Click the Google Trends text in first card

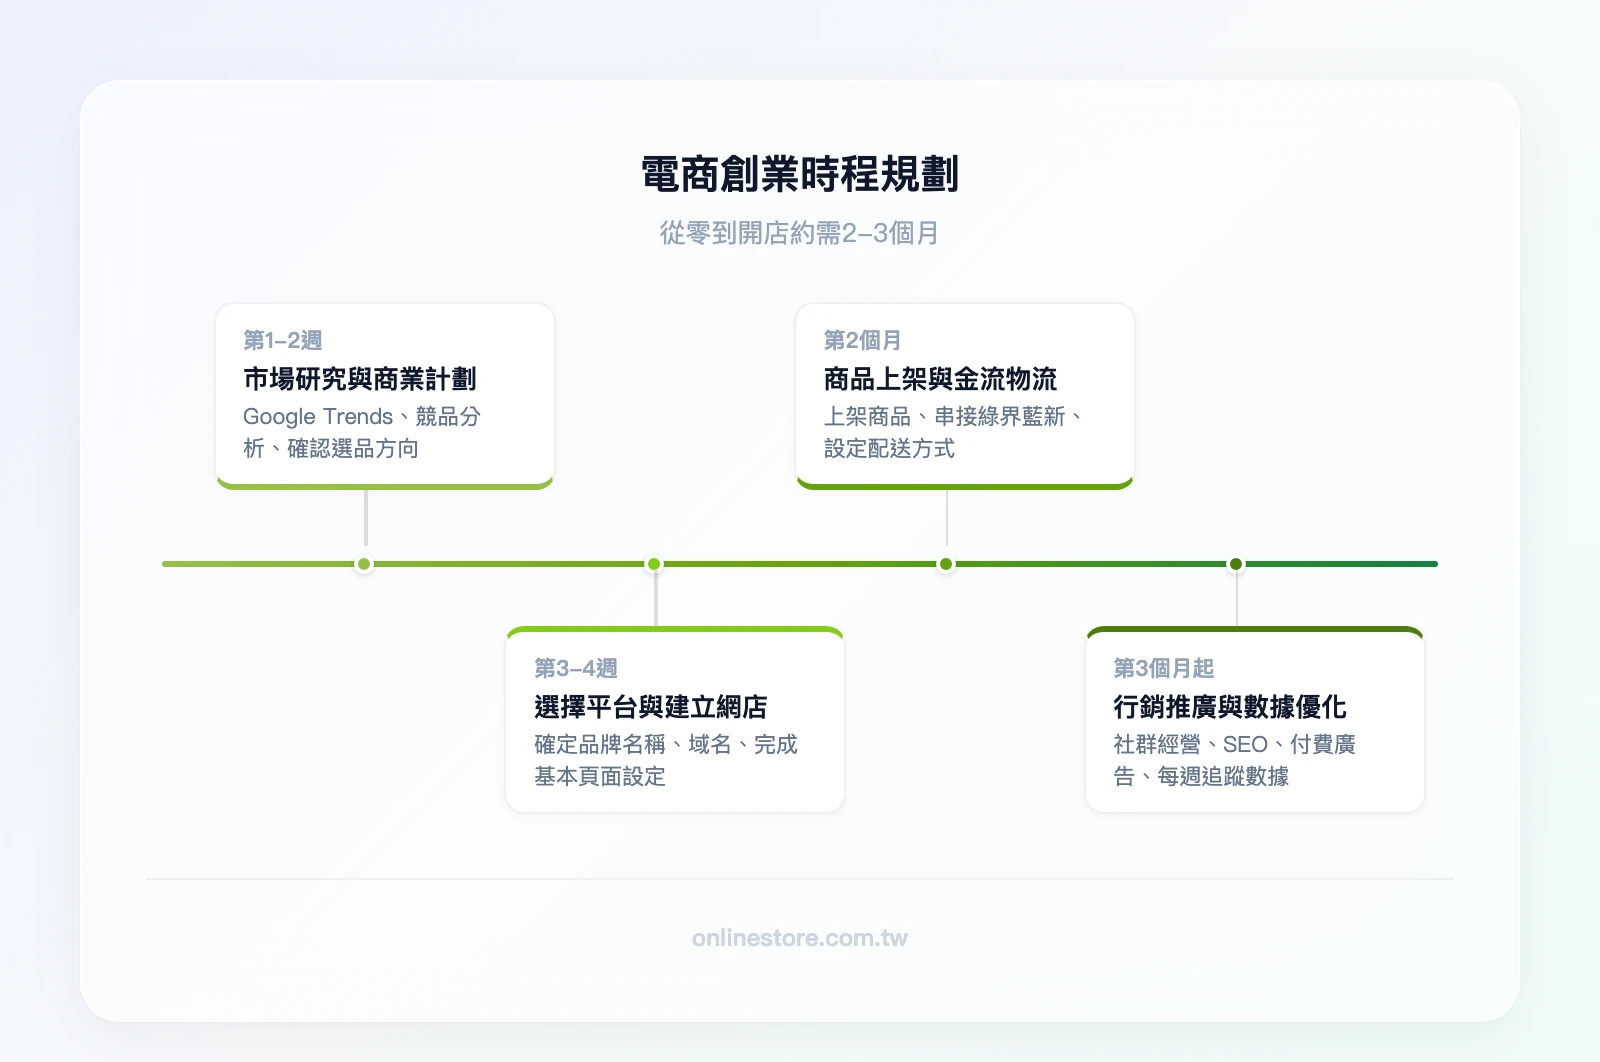coord(320,416)
